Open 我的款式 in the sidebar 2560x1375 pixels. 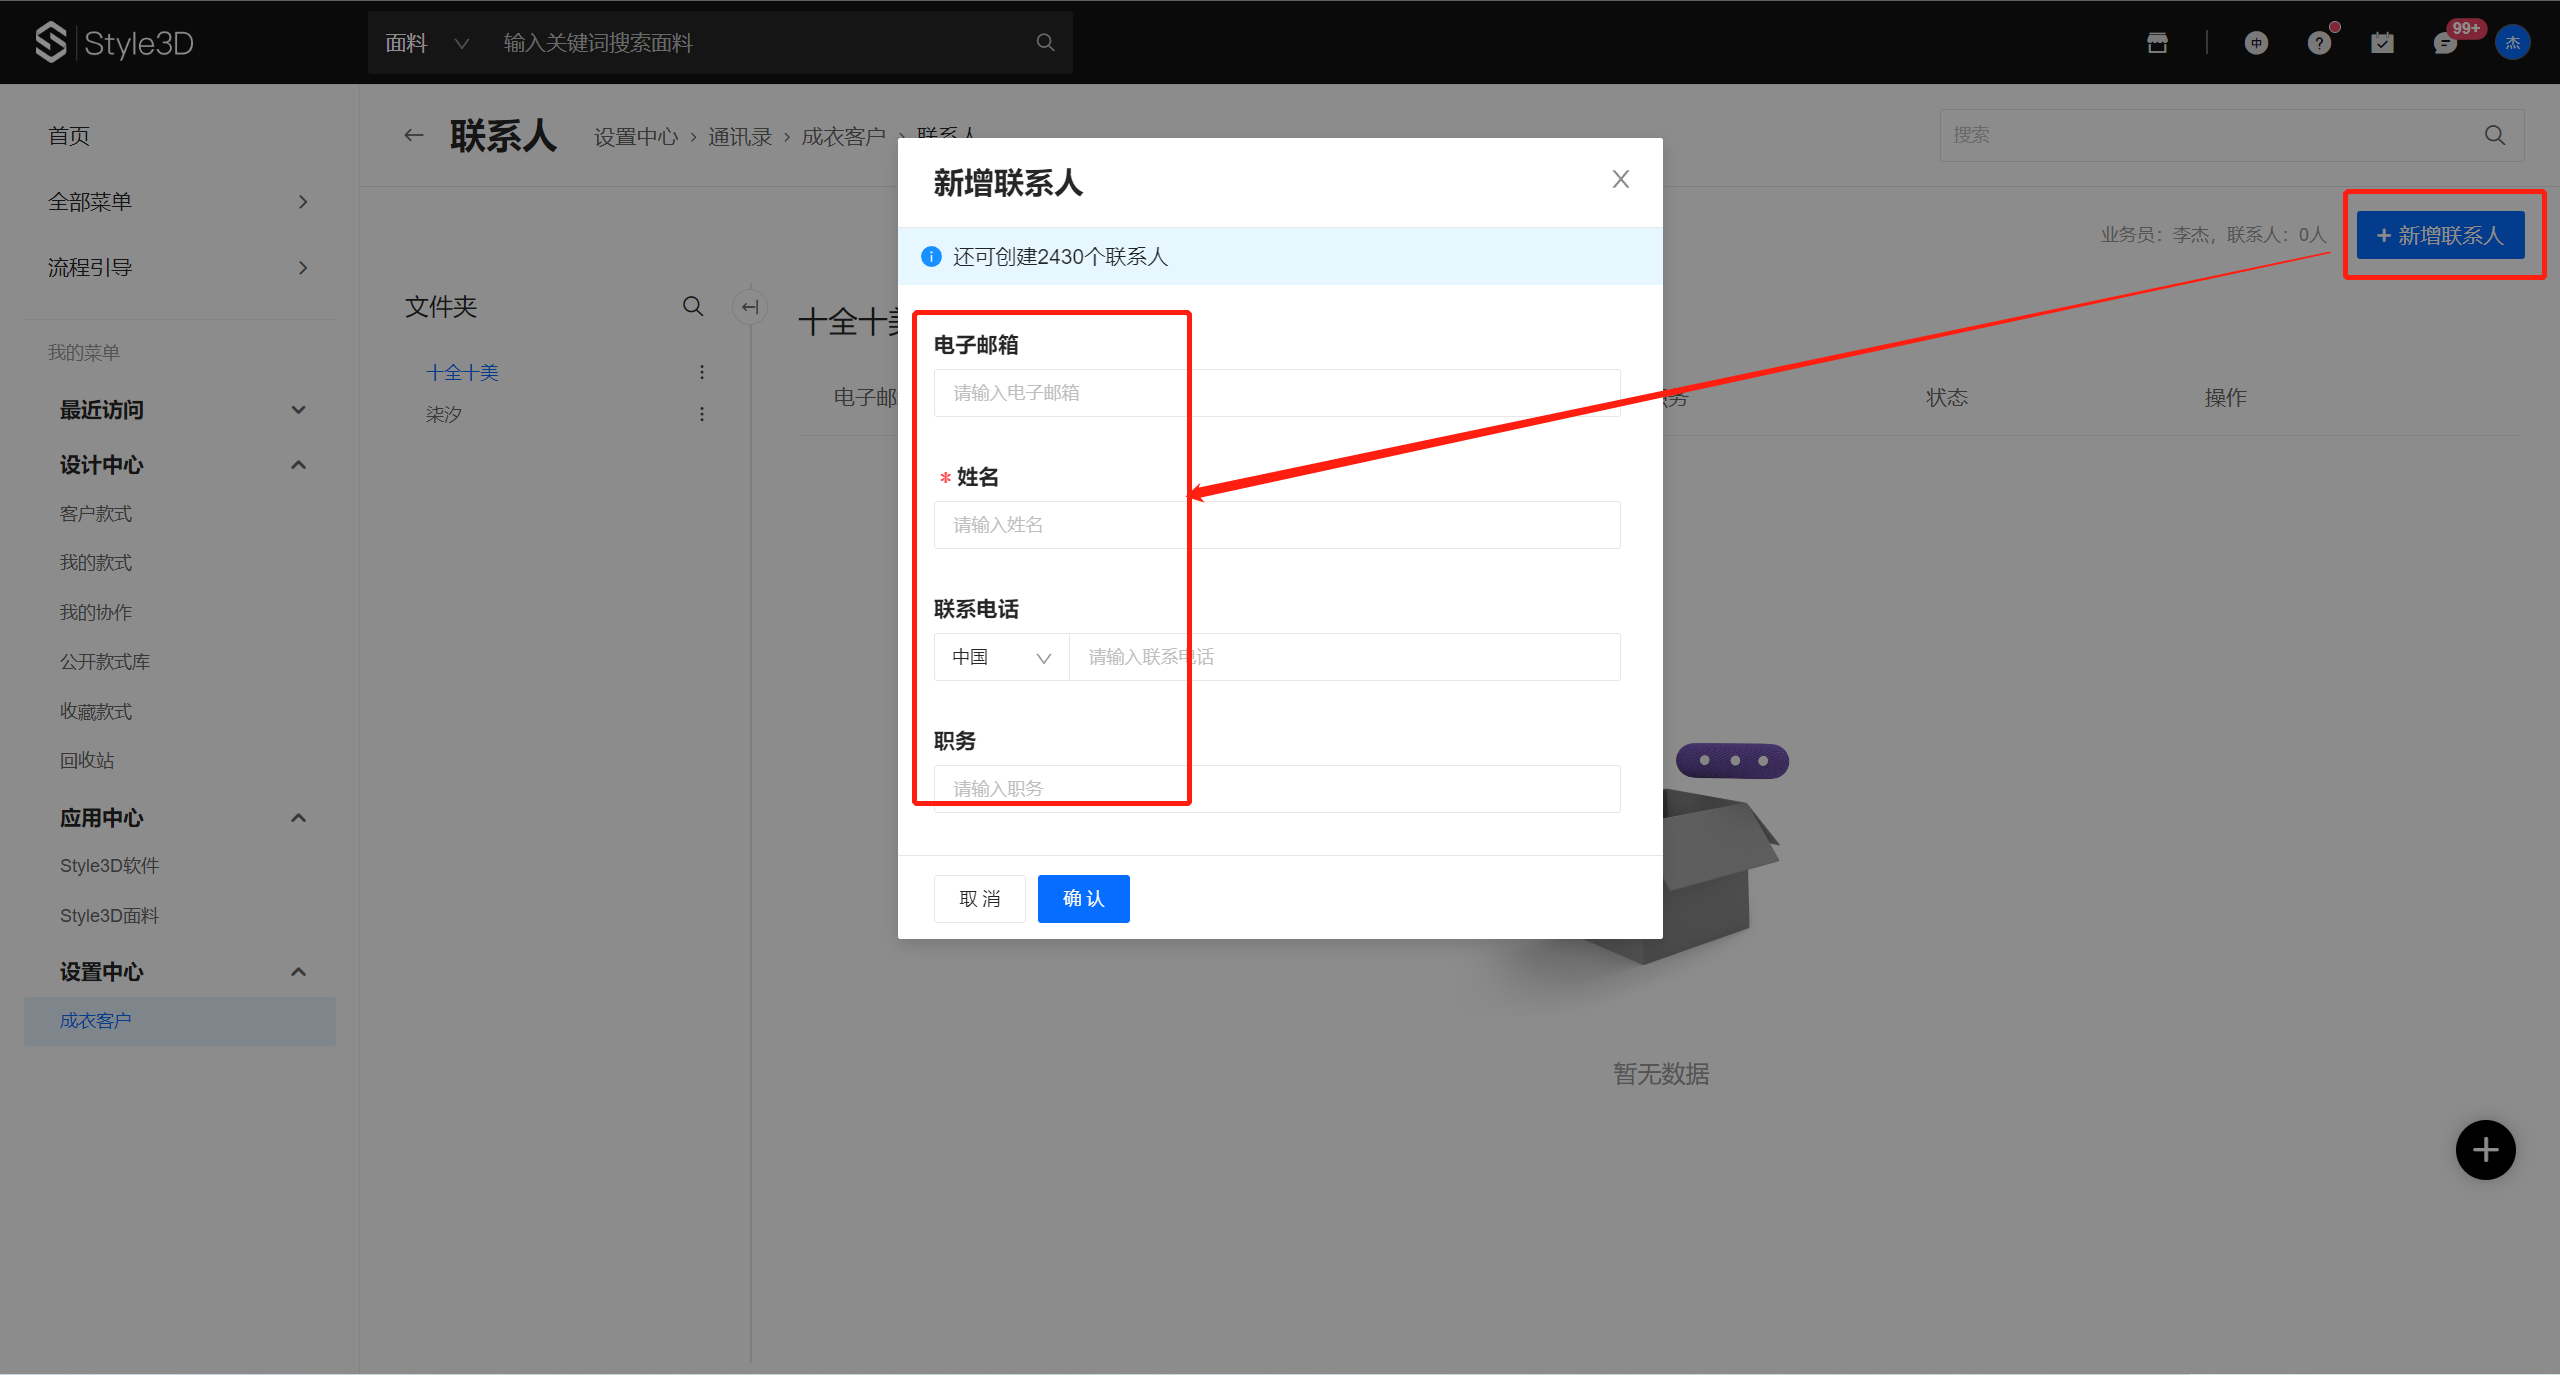(96, 563)
